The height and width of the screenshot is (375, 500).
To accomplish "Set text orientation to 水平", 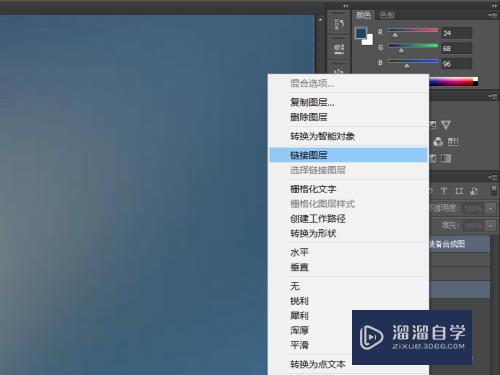I will [348, 252].
